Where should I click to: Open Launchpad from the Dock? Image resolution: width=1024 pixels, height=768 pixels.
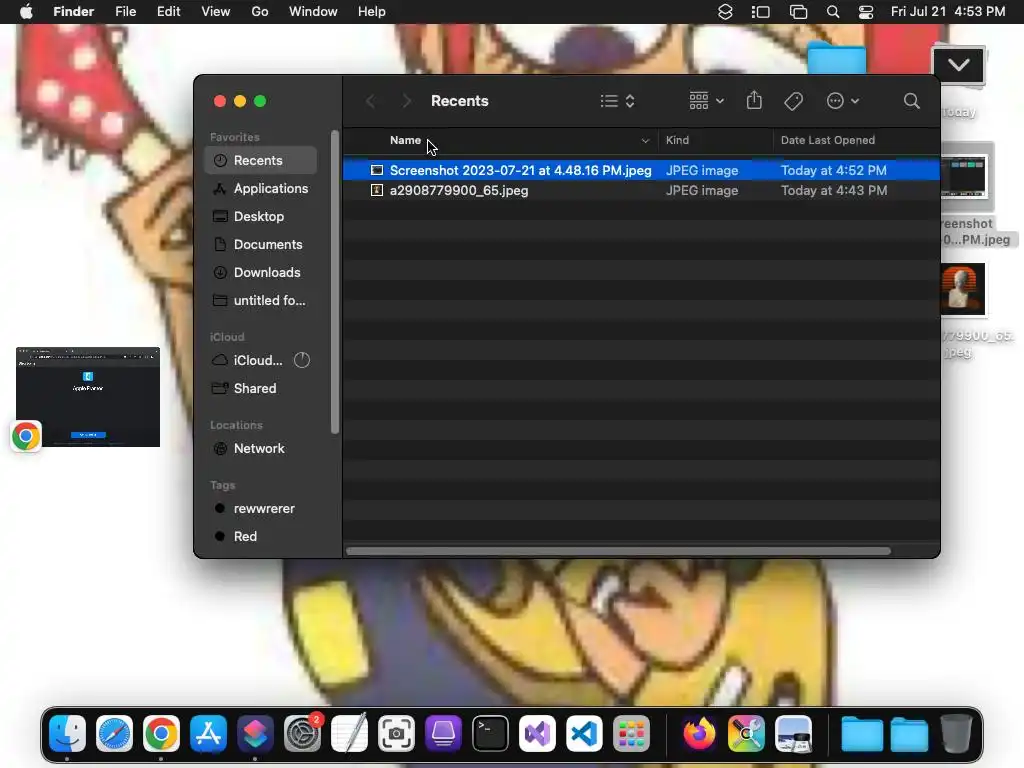[x=632, y=733]
